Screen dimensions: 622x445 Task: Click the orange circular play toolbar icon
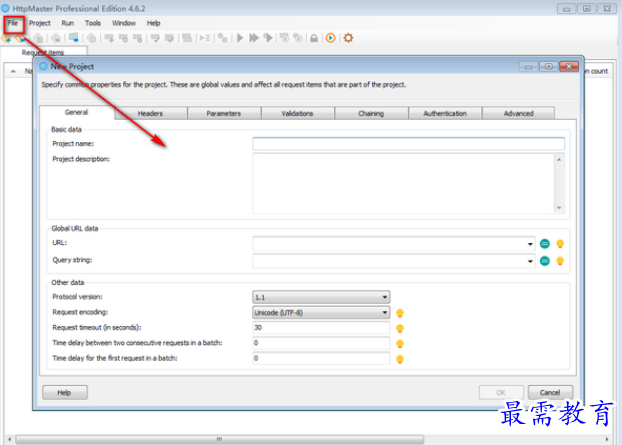(330, 38)
